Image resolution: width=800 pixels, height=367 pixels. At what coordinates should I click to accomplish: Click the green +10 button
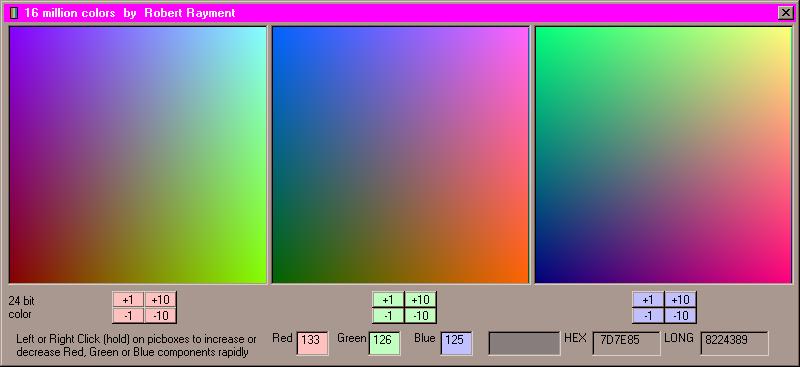click(x=420, y=300)
